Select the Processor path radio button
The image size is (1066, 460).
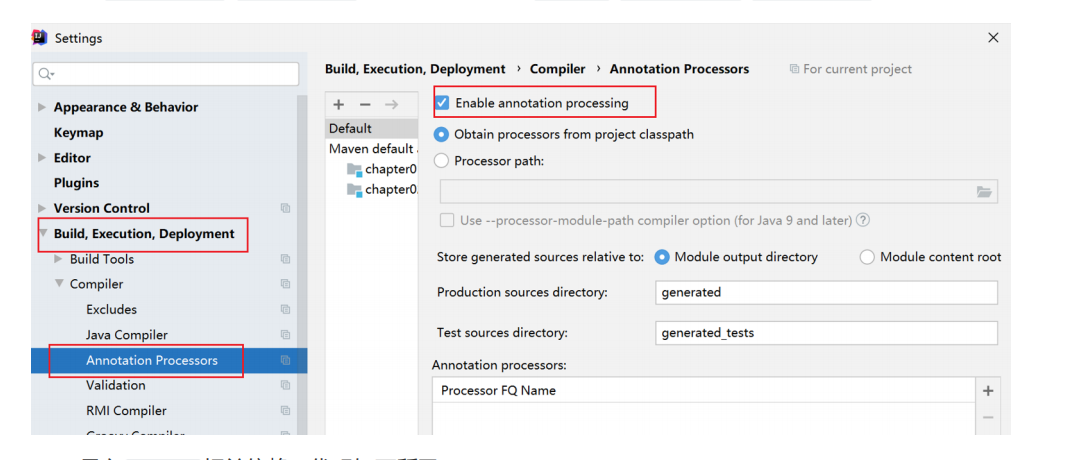tap(441, 160)
